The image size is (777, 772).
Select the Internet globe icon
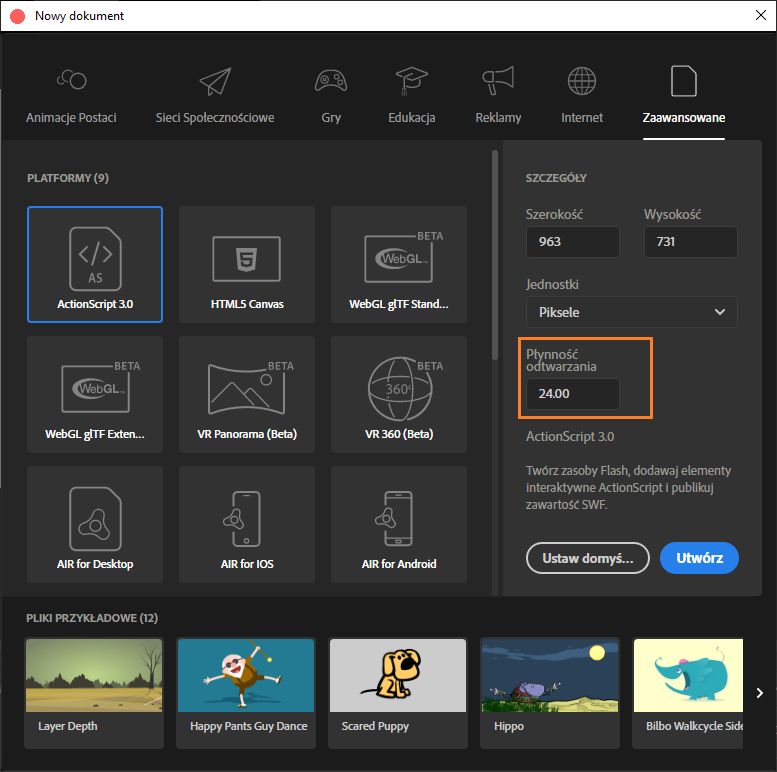582,81
